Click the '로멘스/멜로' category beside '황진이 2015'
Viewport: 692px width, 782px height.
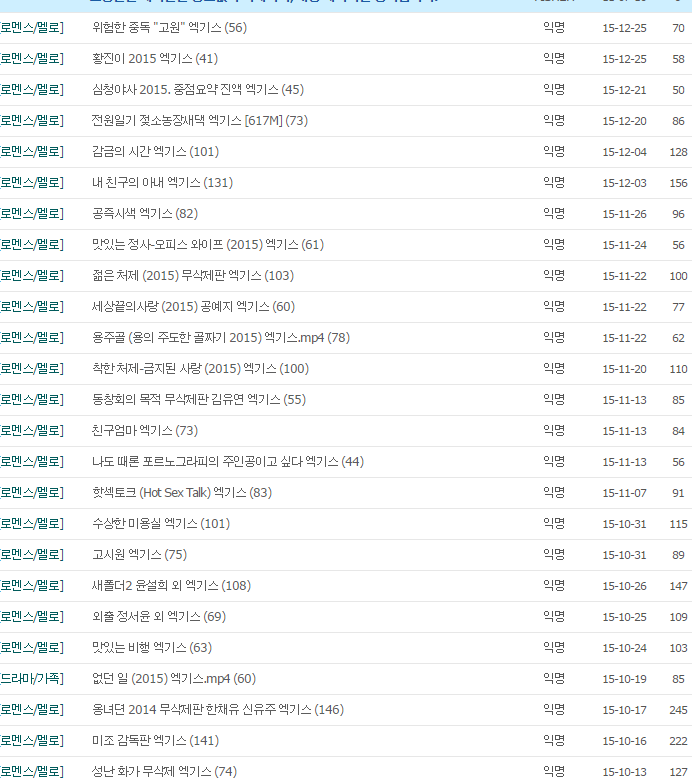point(31,59)
